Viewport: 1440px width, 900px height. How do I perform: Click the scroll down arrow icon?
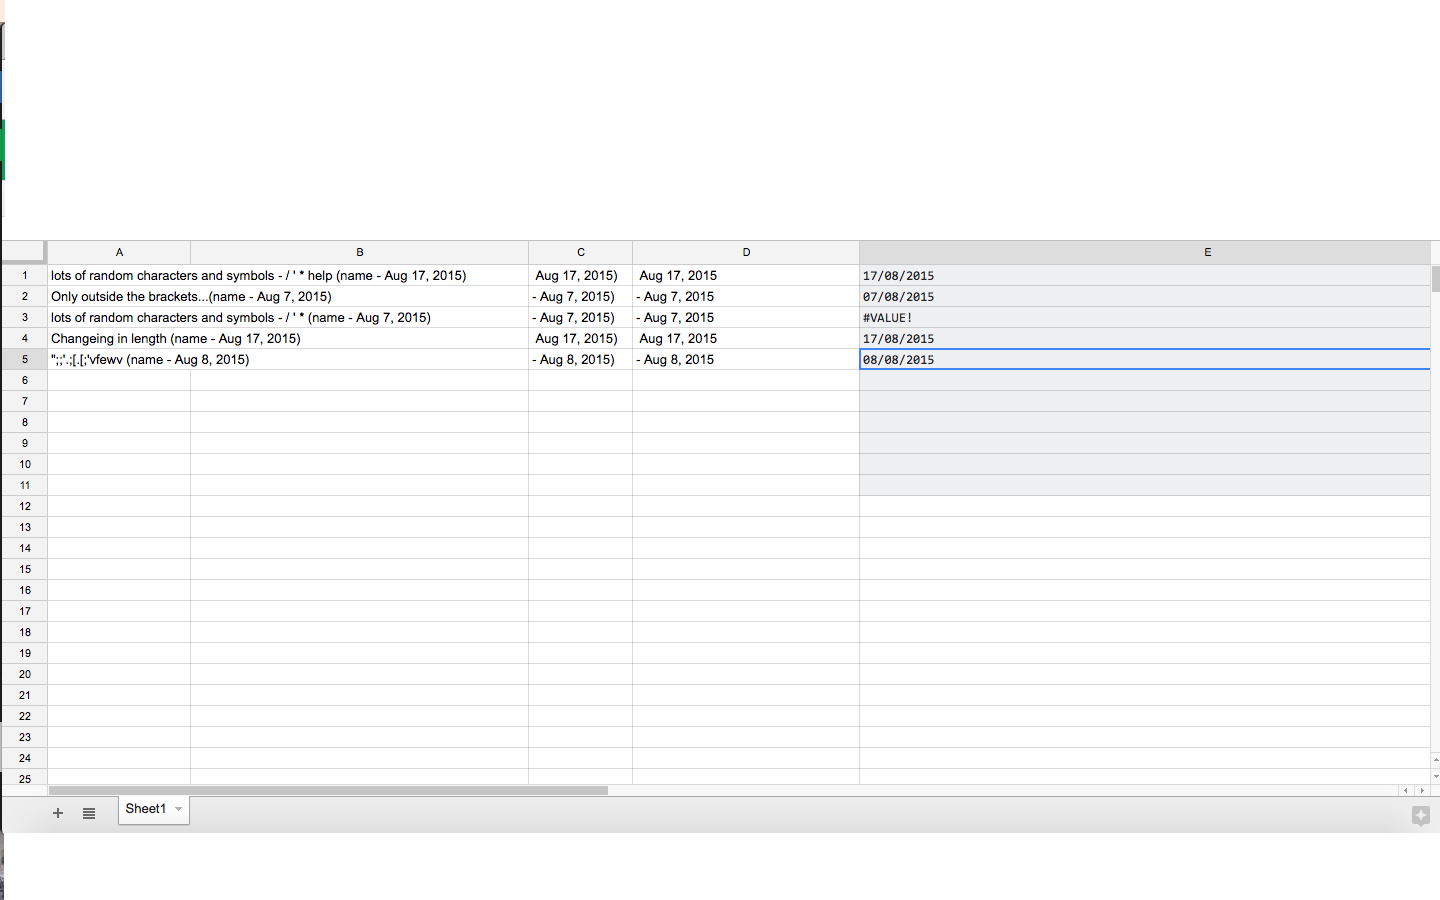click(1435, 776)
